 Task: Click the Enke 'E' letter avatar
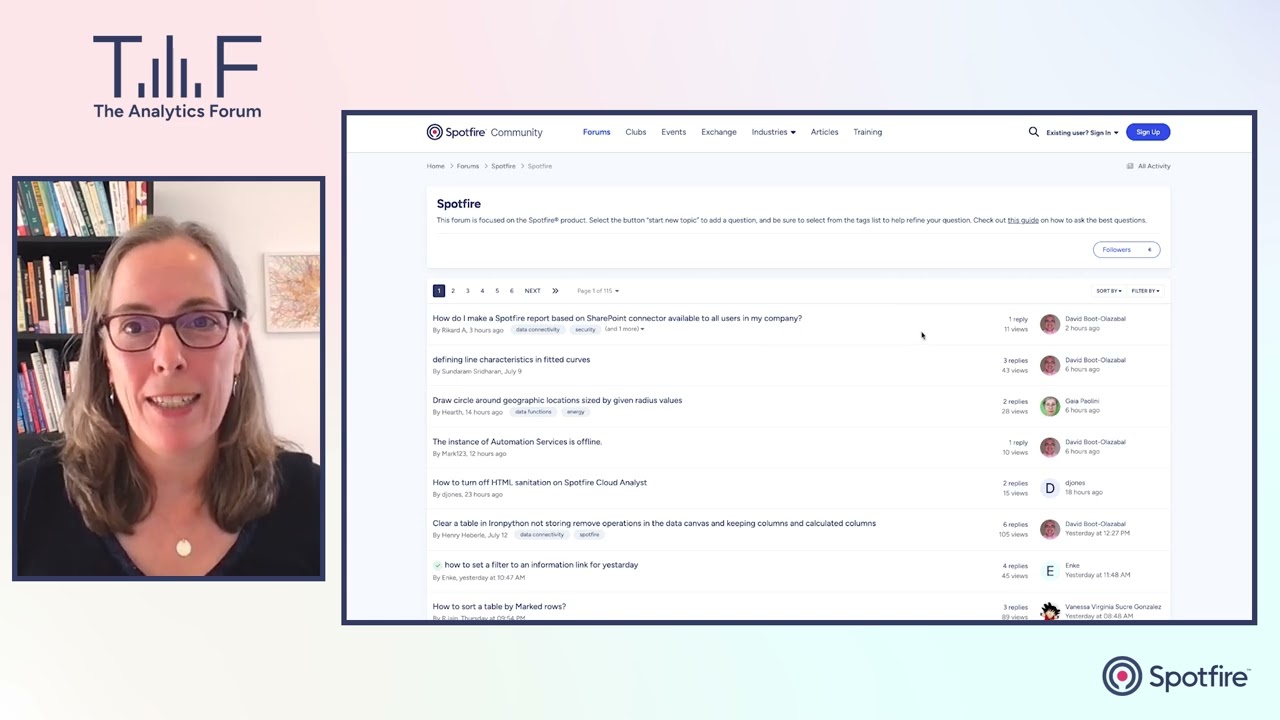point(1049,571)
